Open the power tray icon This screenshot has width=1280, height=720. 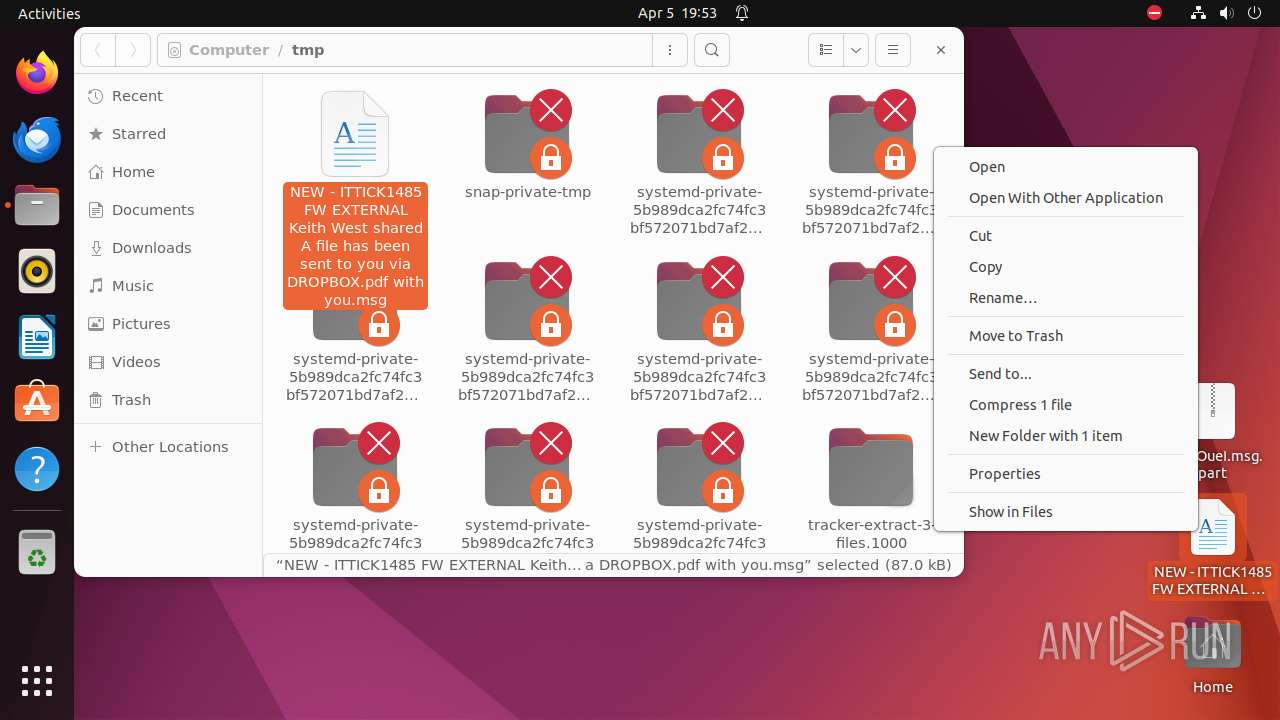(x=1254, y=13)
